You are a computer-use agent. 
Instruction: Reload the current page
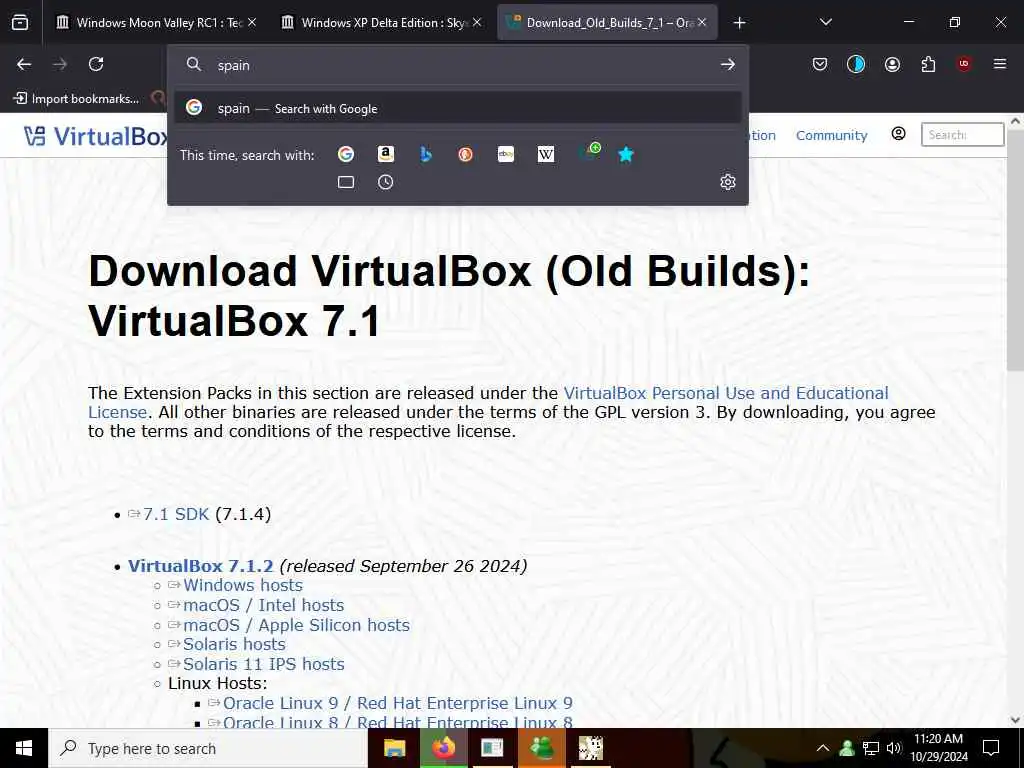(x=96, y=64)
